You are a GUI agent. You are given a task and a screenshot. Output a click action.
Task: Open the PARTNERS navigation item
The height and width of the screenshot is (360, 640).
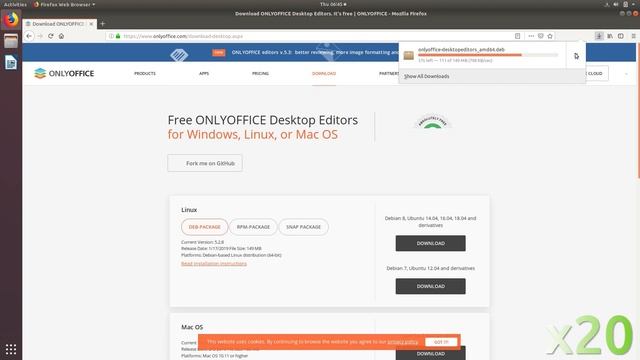pos(389,73)
